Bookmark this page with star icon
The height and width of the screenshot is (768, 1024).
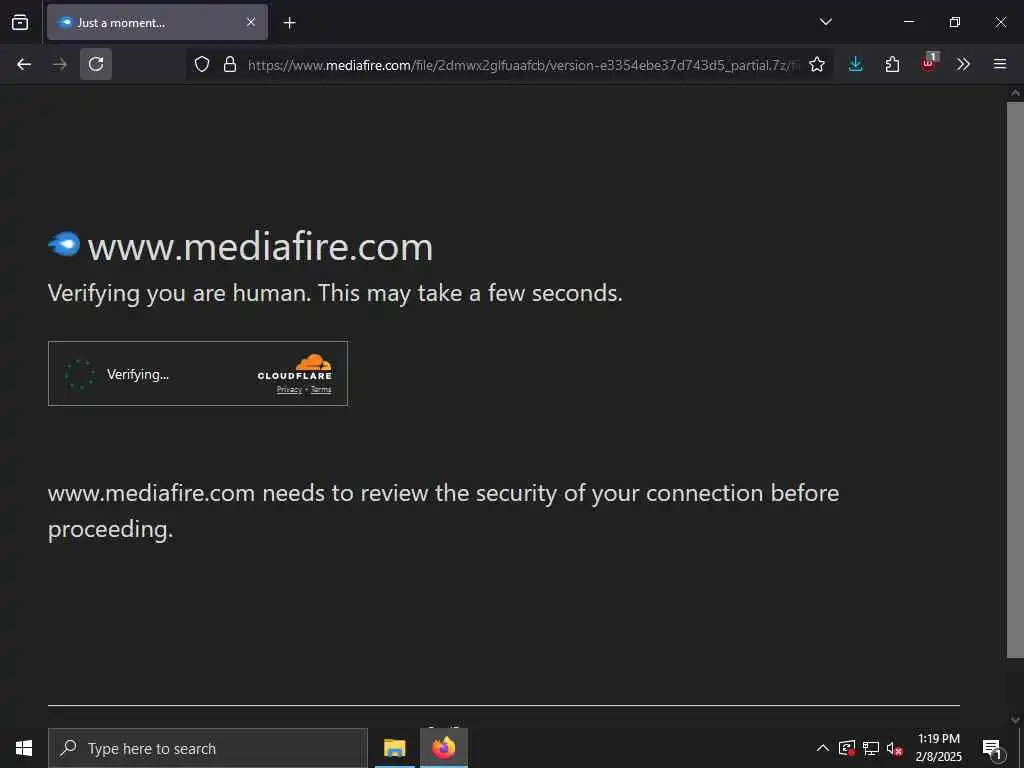click(x=816, y=64)
